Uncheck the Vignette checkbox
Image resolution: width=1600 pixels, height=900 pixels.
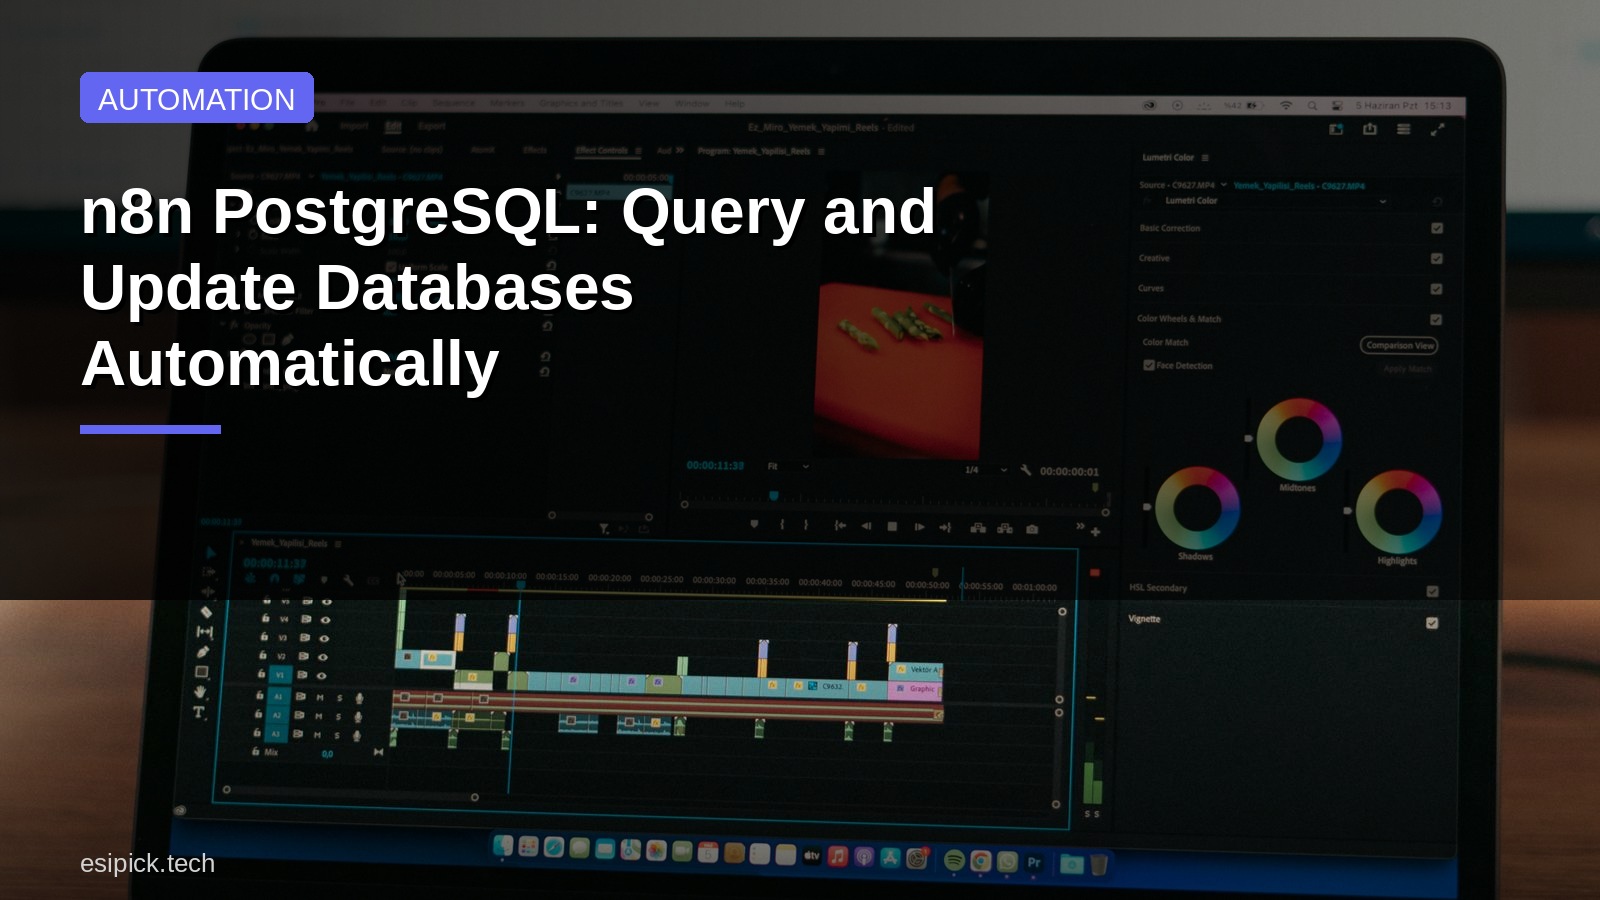point(1432,623)
